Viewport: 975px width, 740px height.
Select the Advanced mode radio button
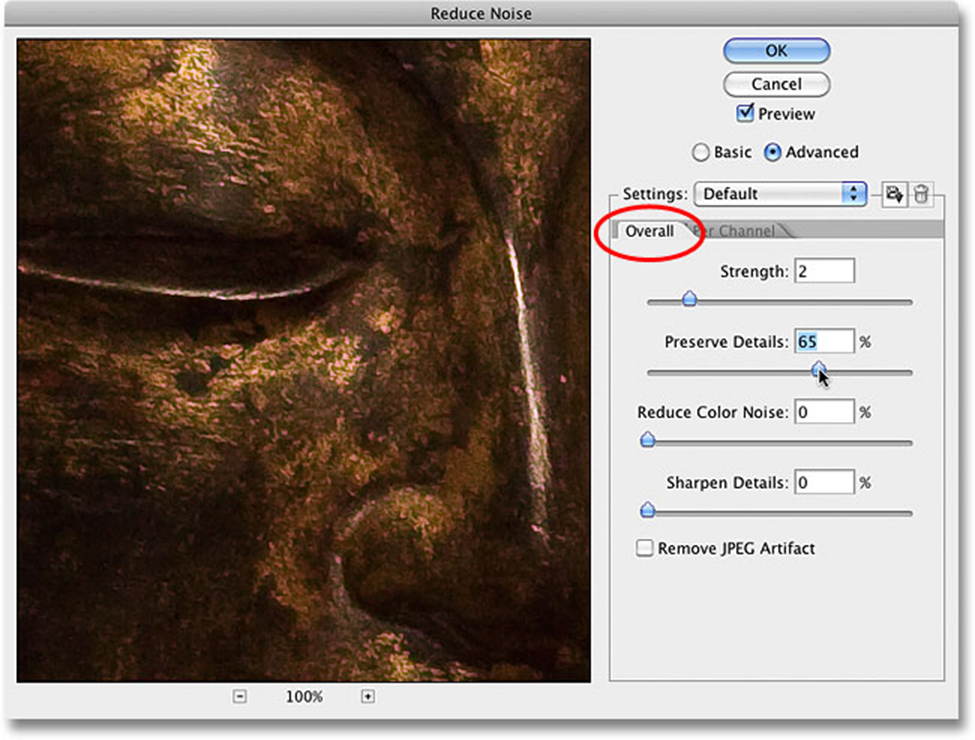coord(773,153)
